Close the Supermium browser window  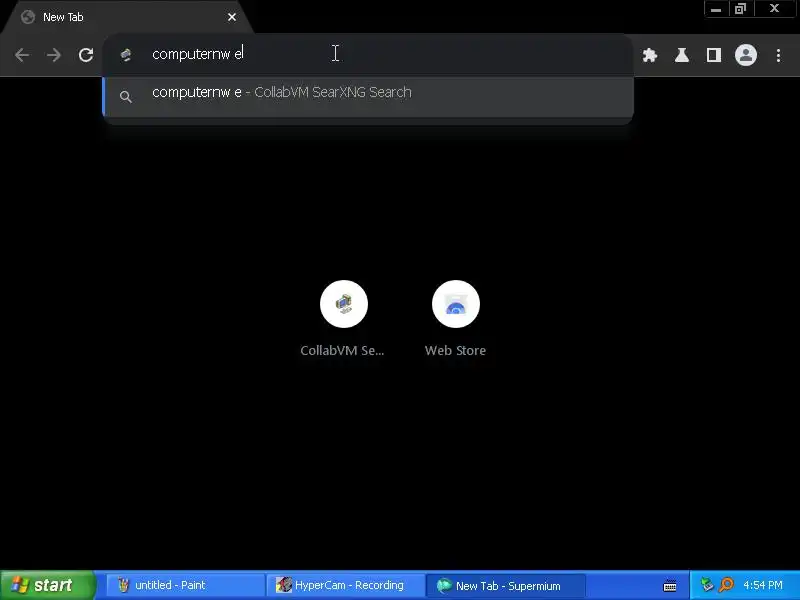(774, 9)
